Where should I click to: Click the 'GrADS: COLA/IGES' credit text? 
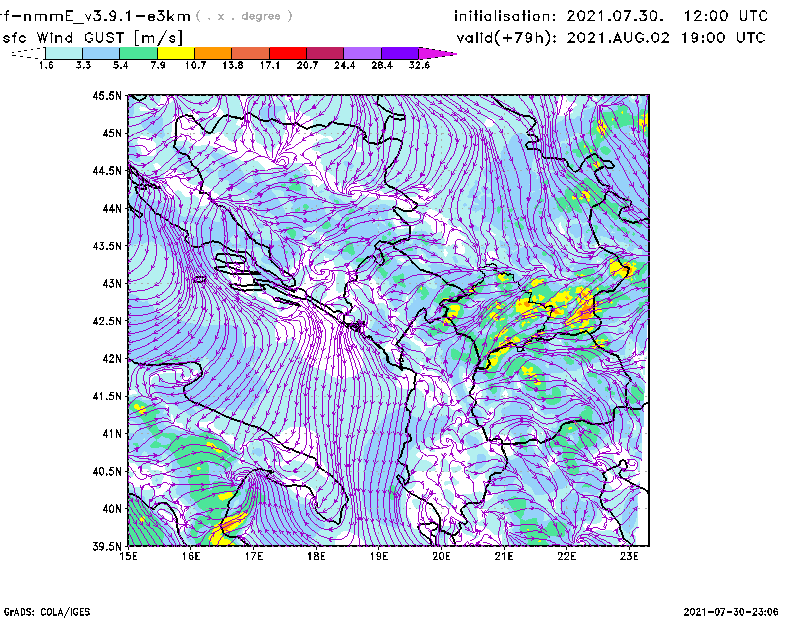[47, 612]
